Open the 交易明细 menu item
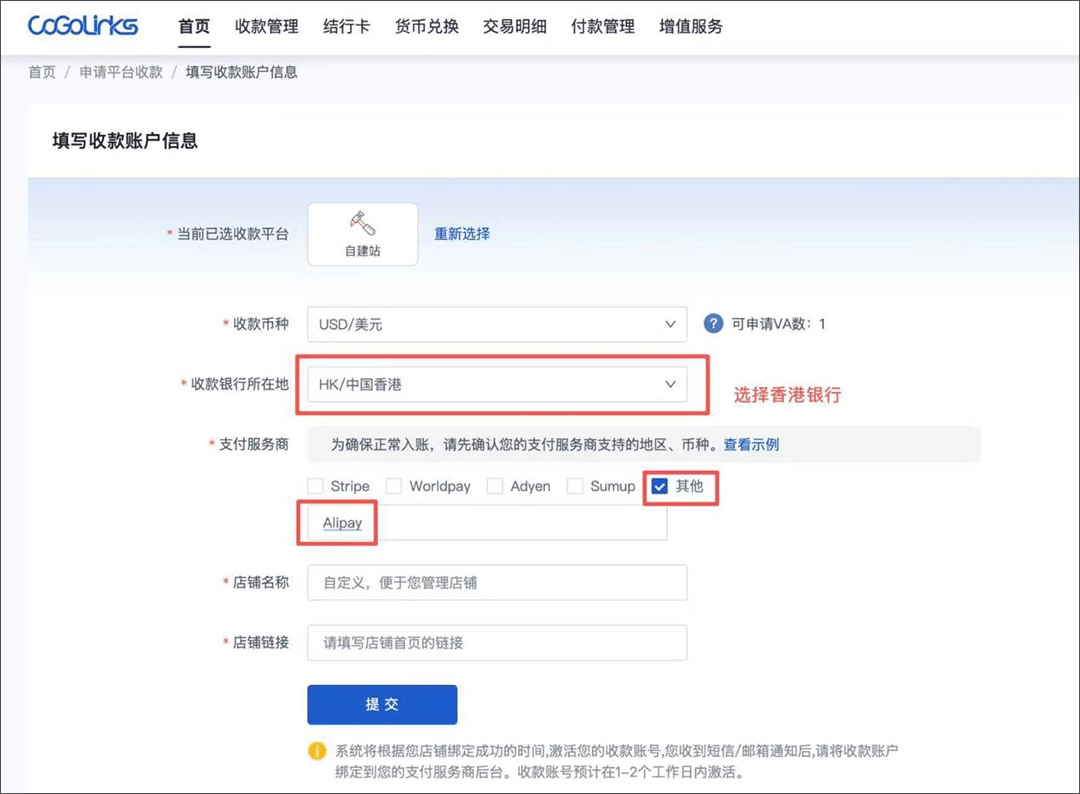The image size is (1080, 794). (514, 27)
